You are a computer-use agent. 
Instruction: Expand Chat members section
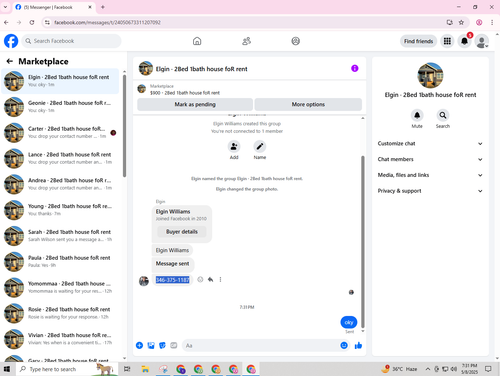tap(430, 159)
